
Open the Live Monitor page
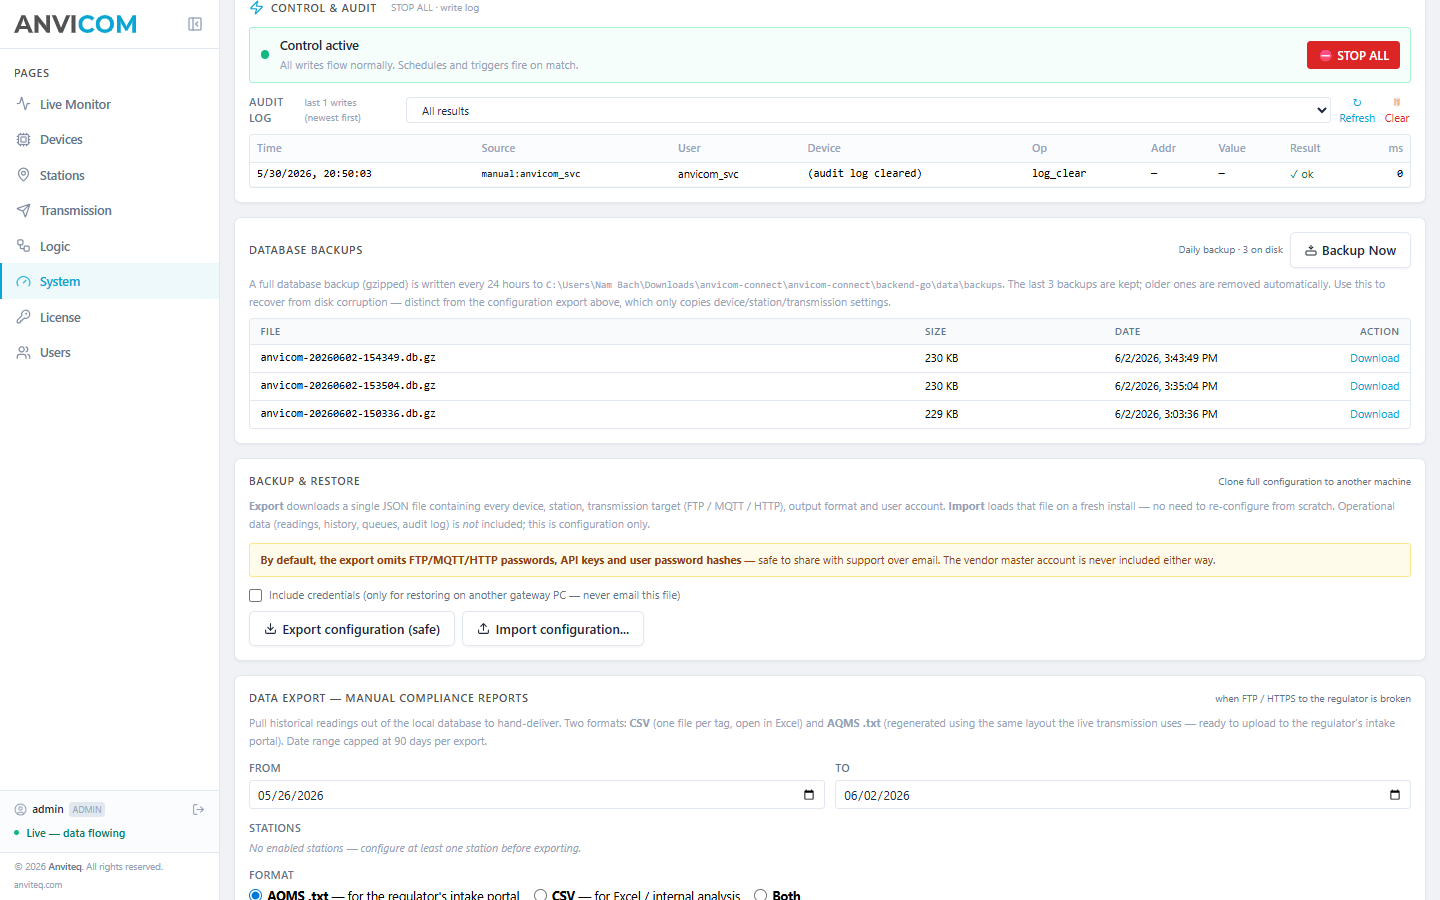point(109,104)
